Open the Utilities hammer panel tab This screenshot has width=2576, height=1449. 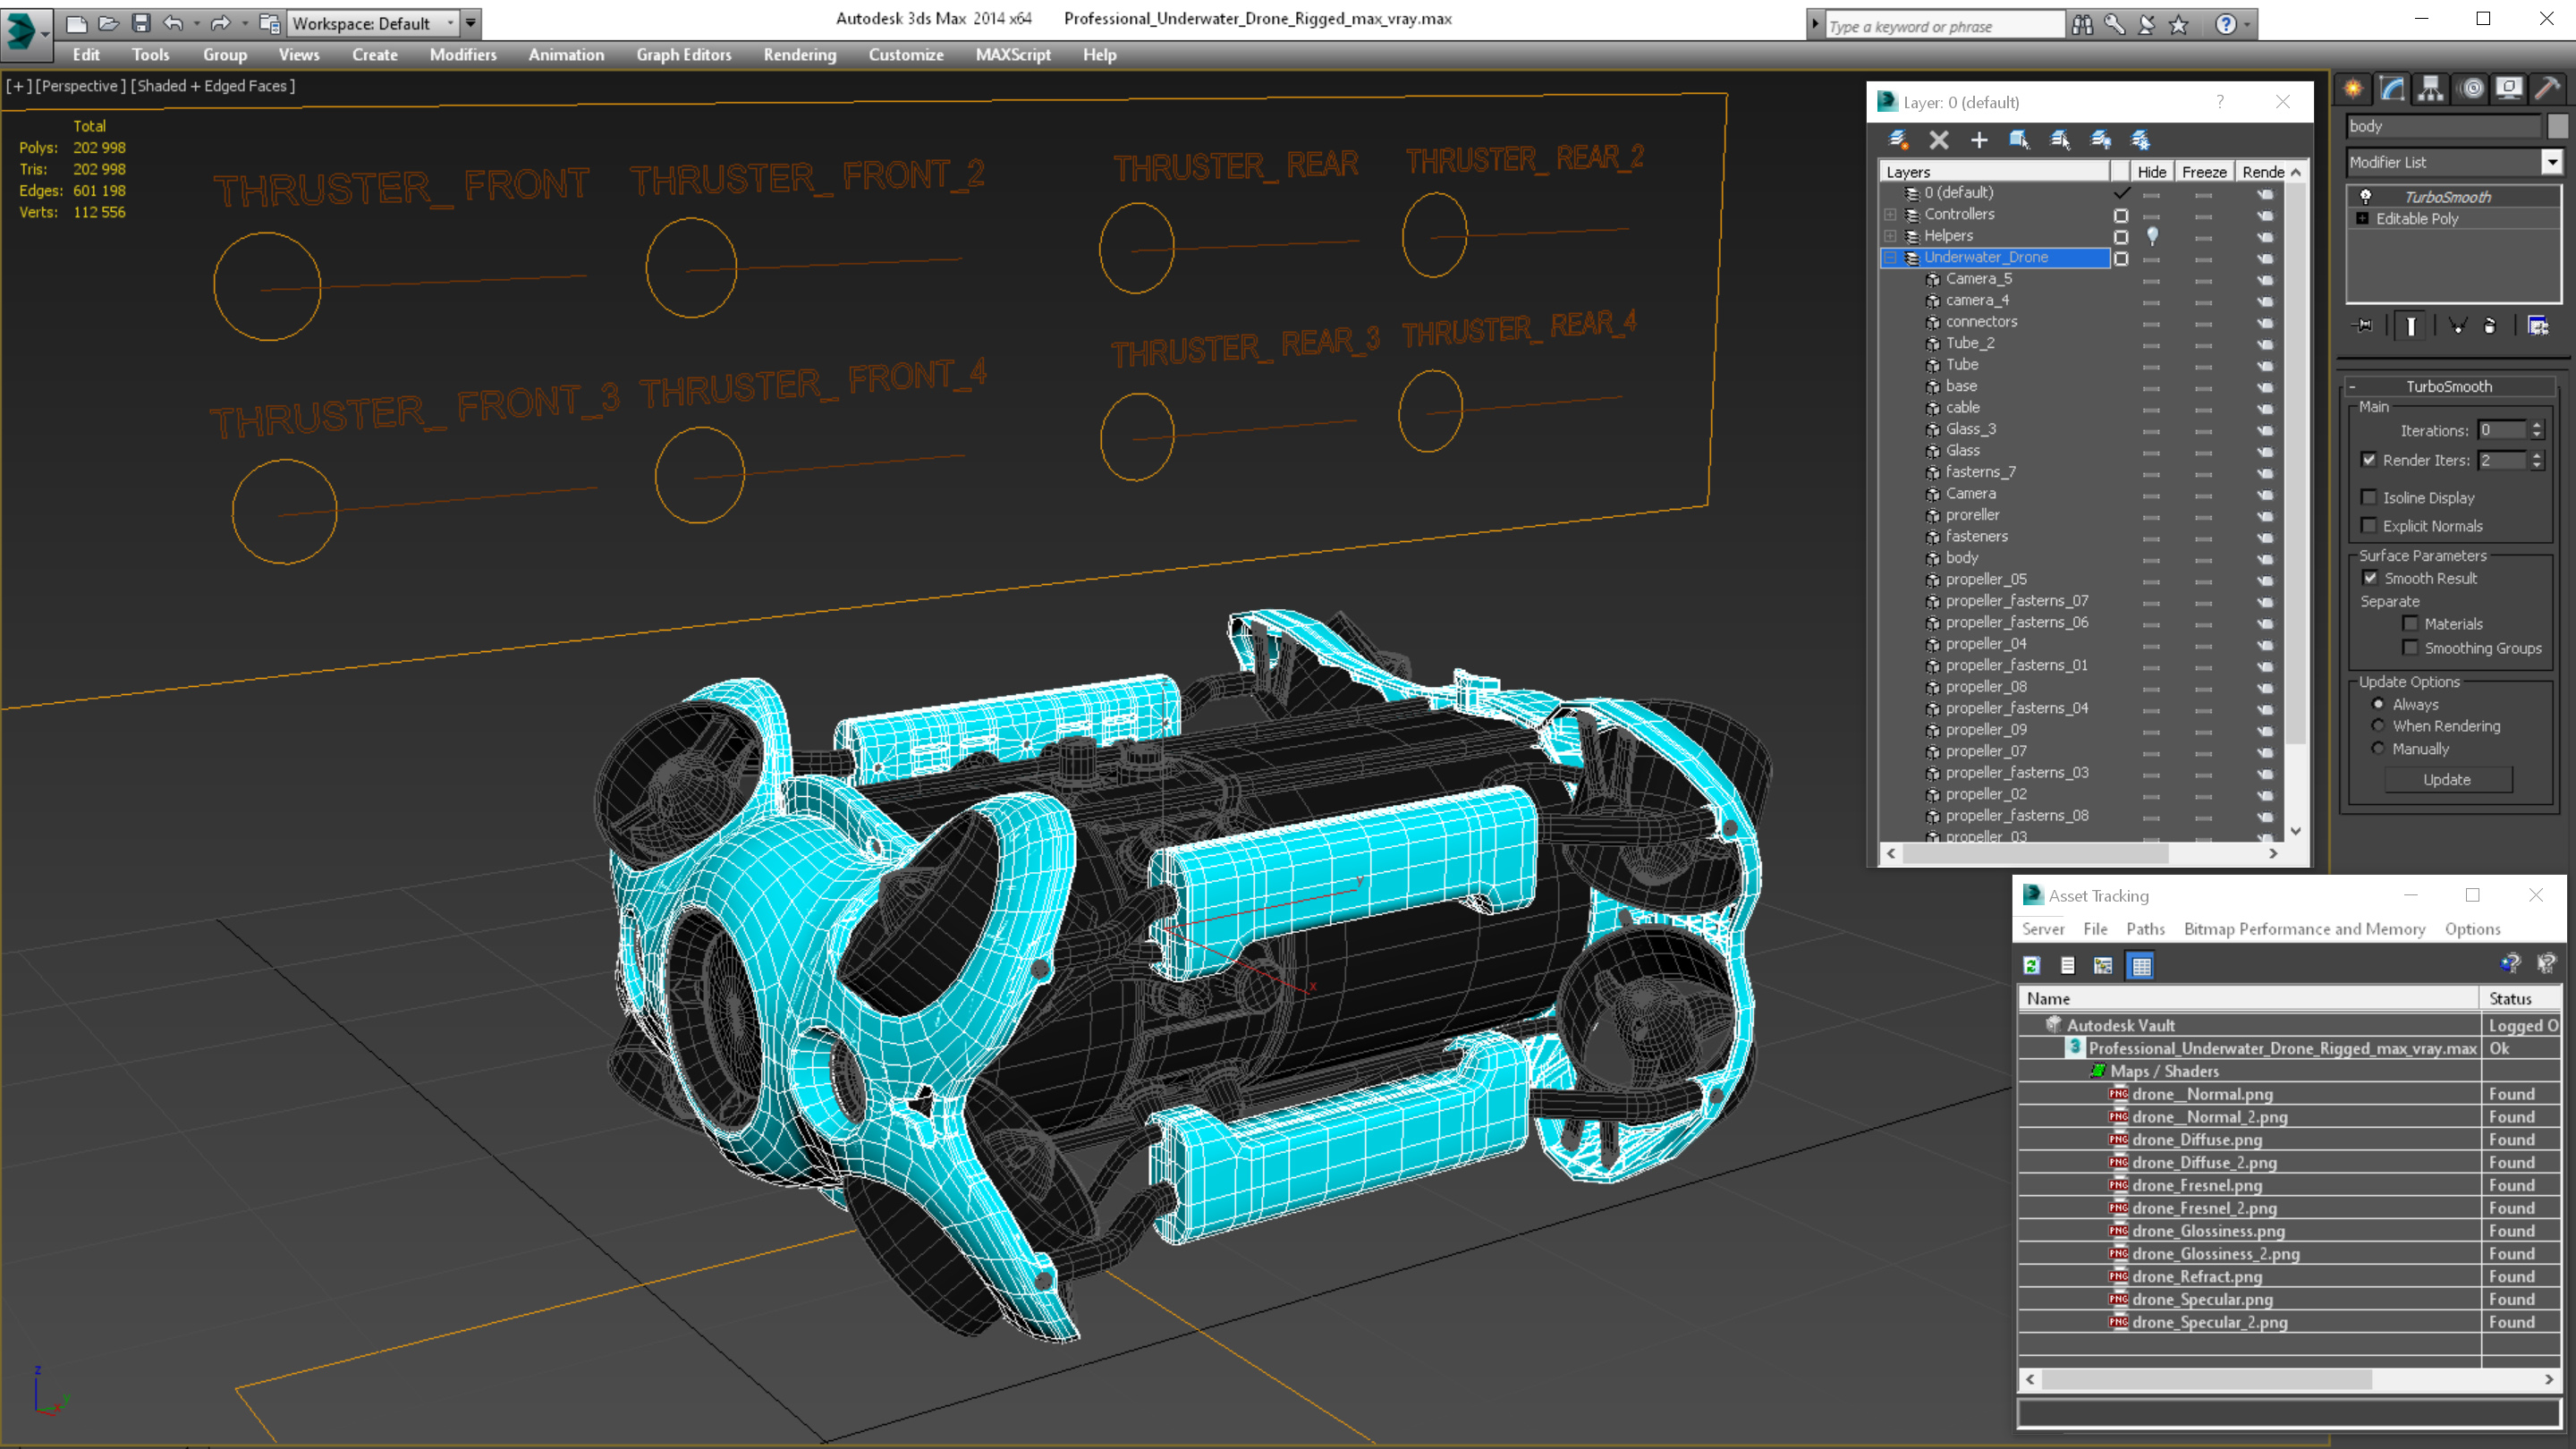(2547, 88)
